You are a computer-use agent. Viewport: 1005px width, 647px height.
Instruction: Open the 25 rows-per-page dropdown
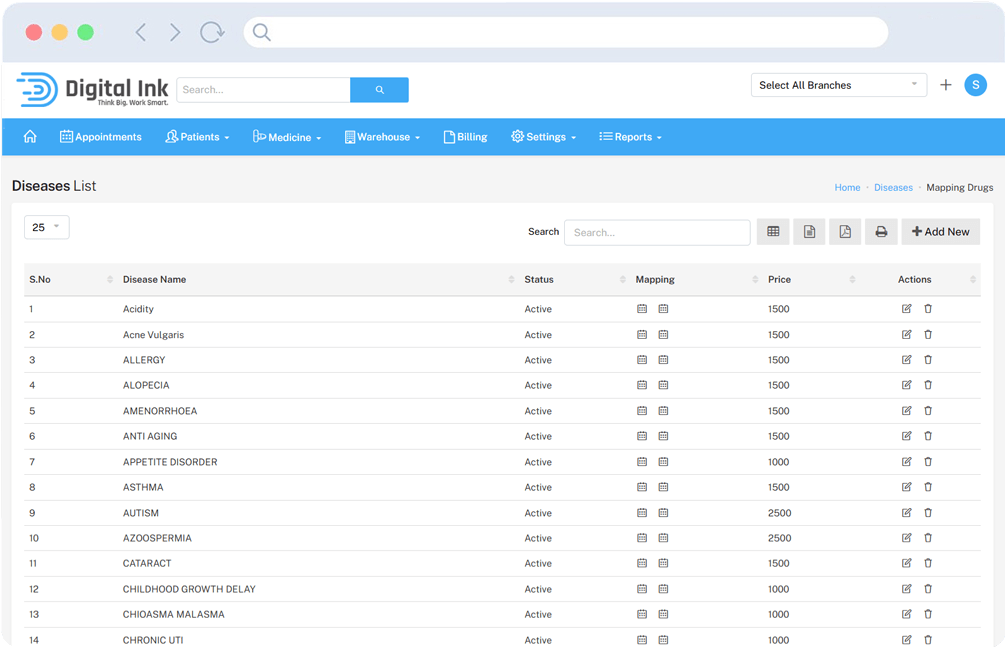[x=46, y=227]
